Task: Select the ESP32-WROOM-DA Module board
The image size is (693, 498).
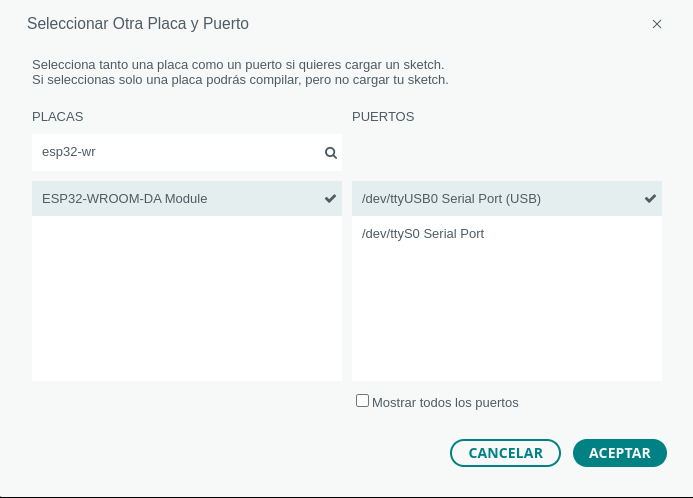Action: tap(125, 199)
